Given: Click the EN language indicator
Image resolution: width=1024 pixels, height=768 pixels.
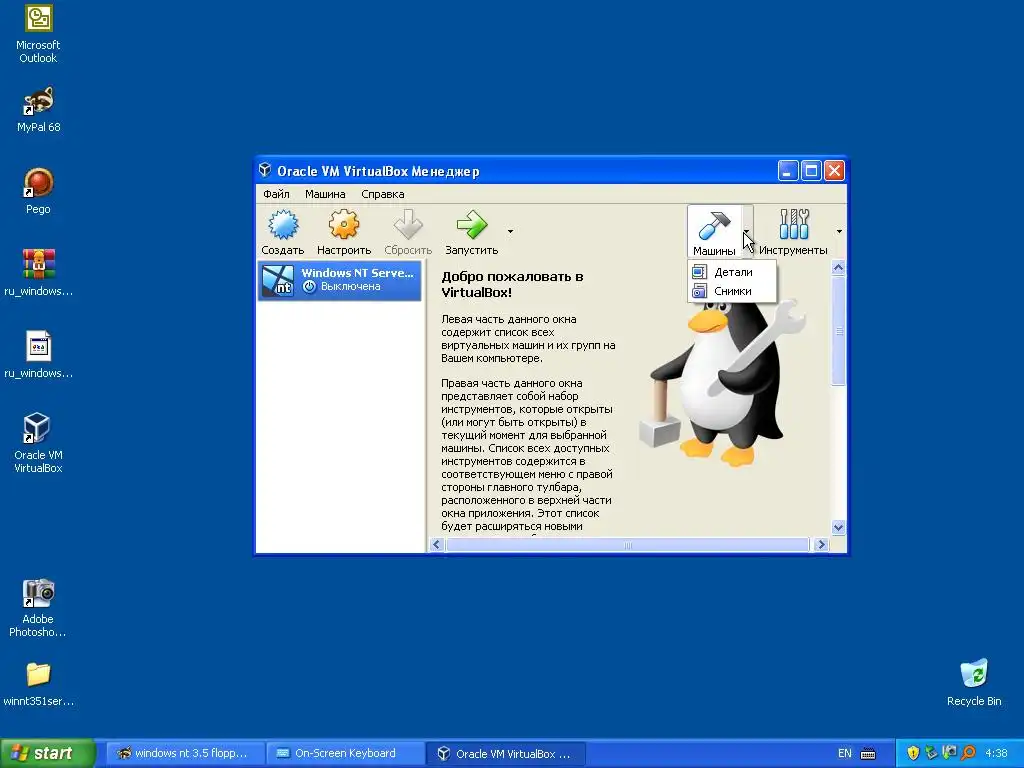Looking at the screenshot, I should 844,753.
